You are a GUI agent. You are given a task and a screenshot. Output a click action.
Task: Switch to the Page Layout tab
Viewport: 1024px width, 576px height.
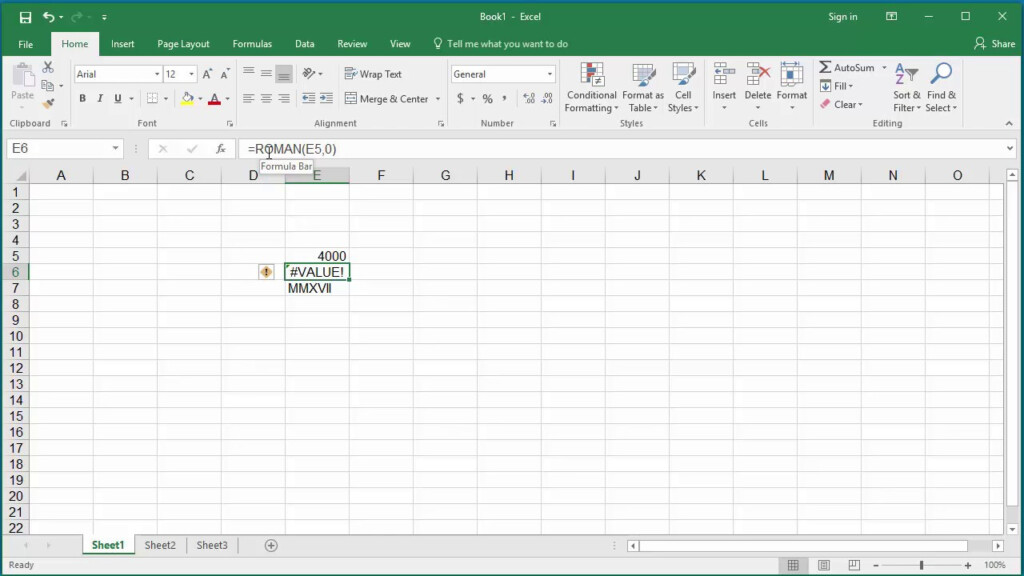(183, 44)
